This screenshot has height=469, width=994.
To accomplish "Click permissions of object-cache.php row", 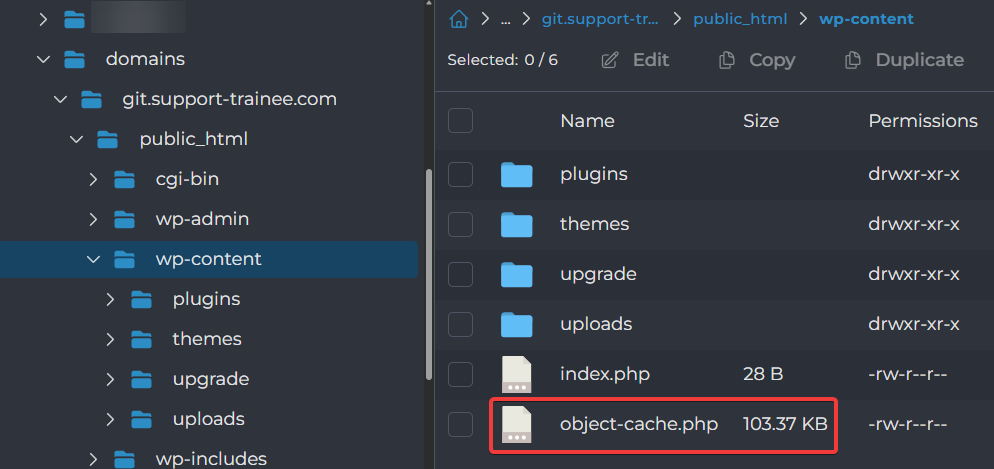I will click(x=907, y=425).
